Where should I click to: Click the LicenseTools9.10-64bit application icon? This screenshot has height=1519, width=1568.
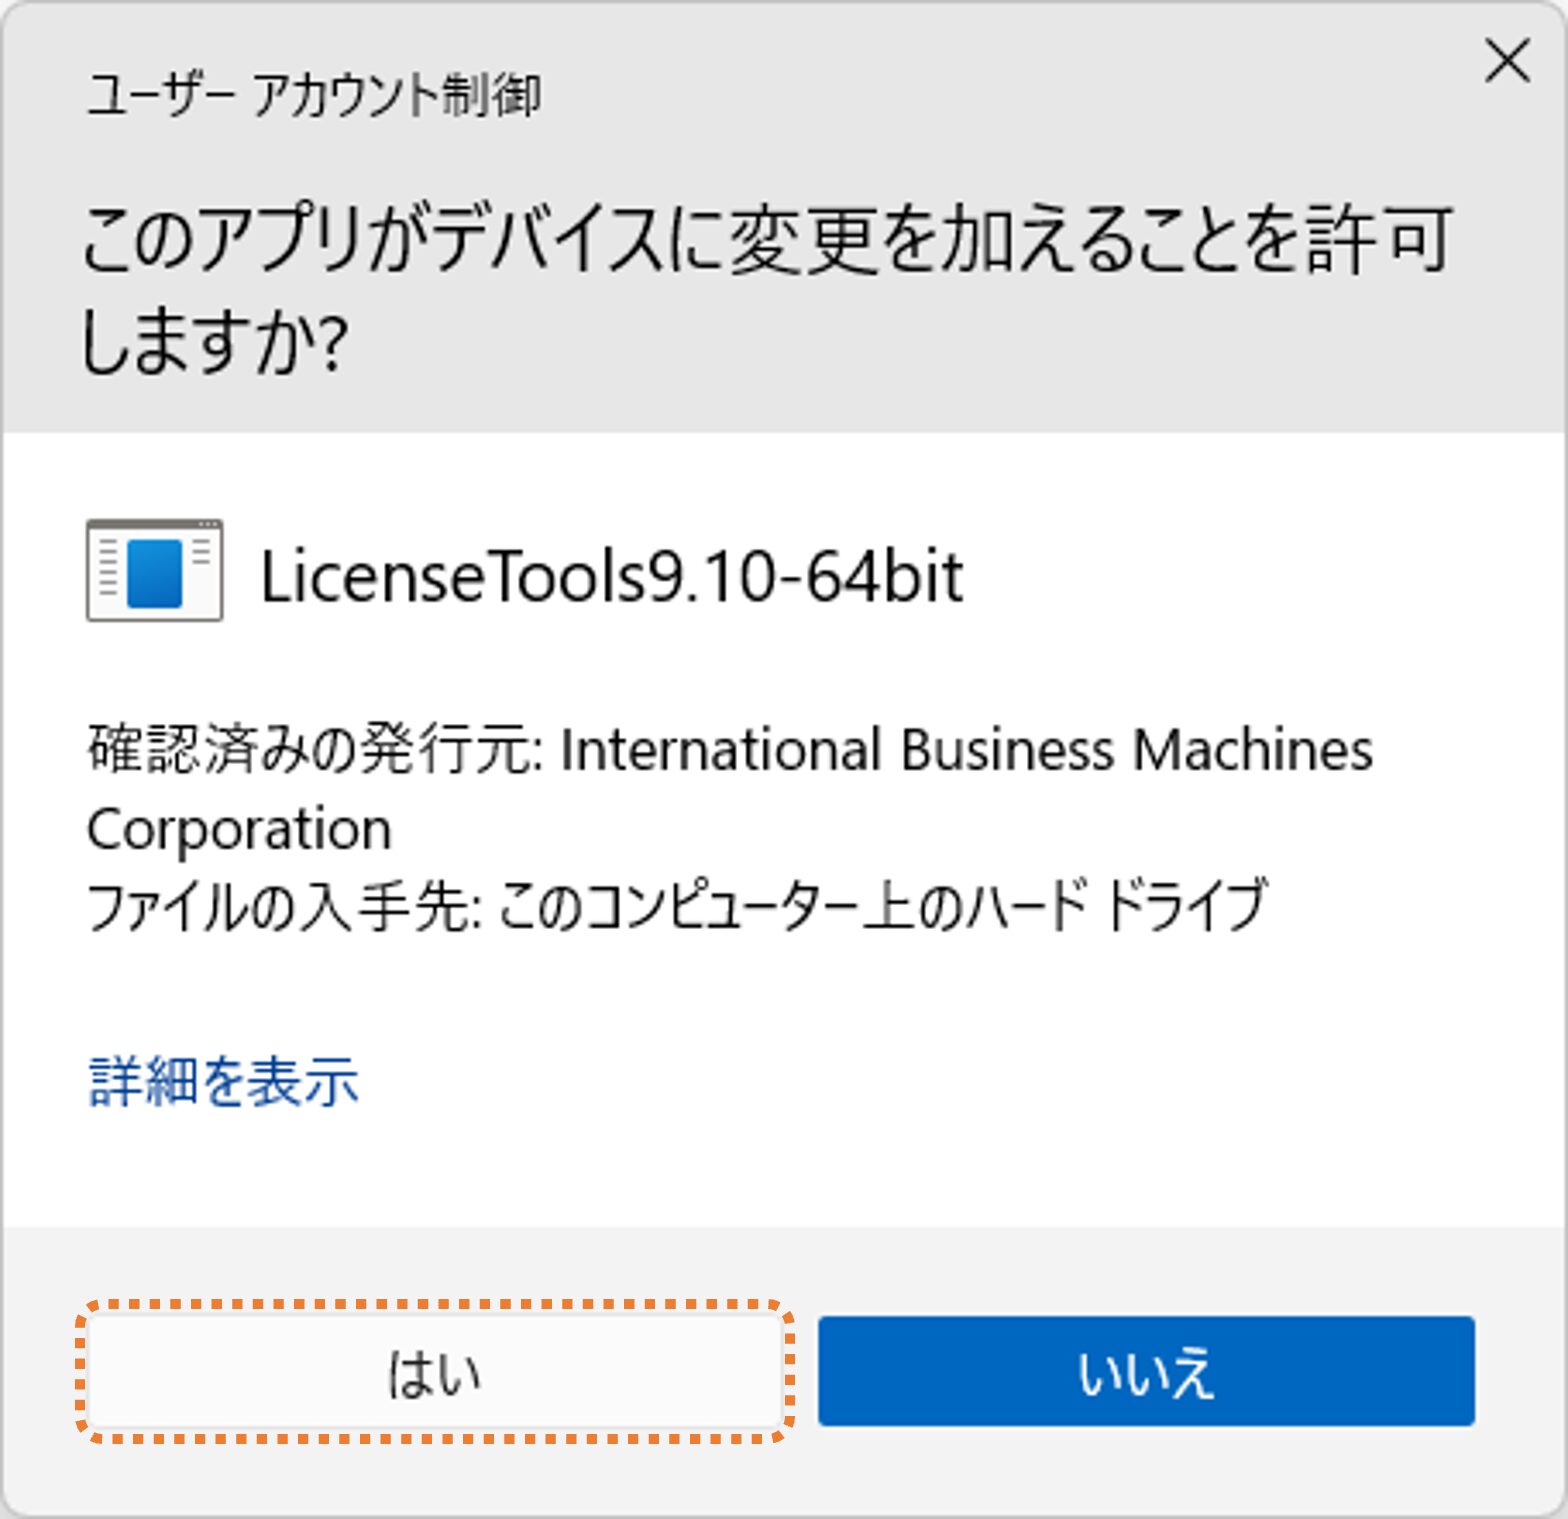tap(155, 571)
